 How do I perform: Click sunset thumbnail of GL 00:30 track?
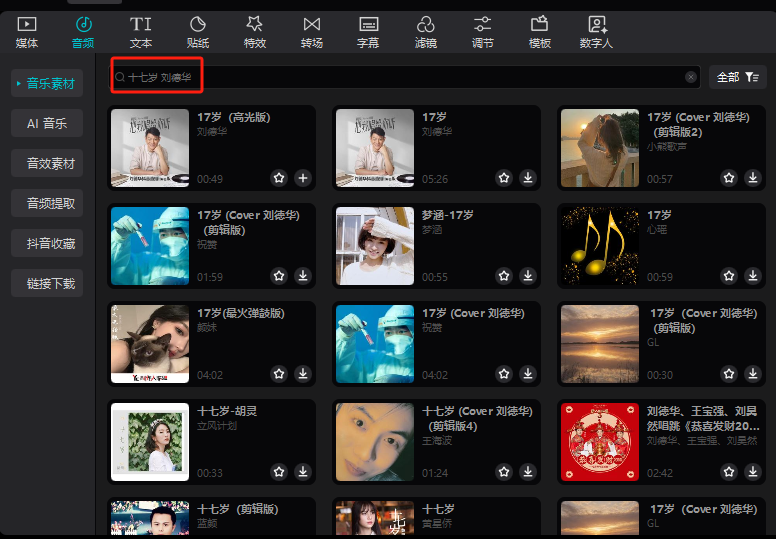click(x=600, y=344)
